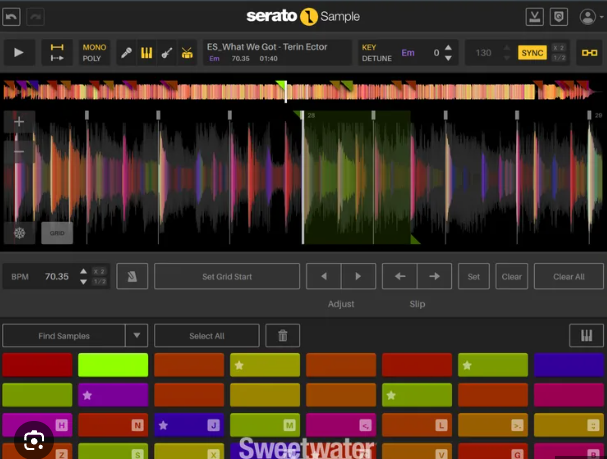Trigger the bright lime green pad
Viewport: 607px width, 459px height.
113,365
